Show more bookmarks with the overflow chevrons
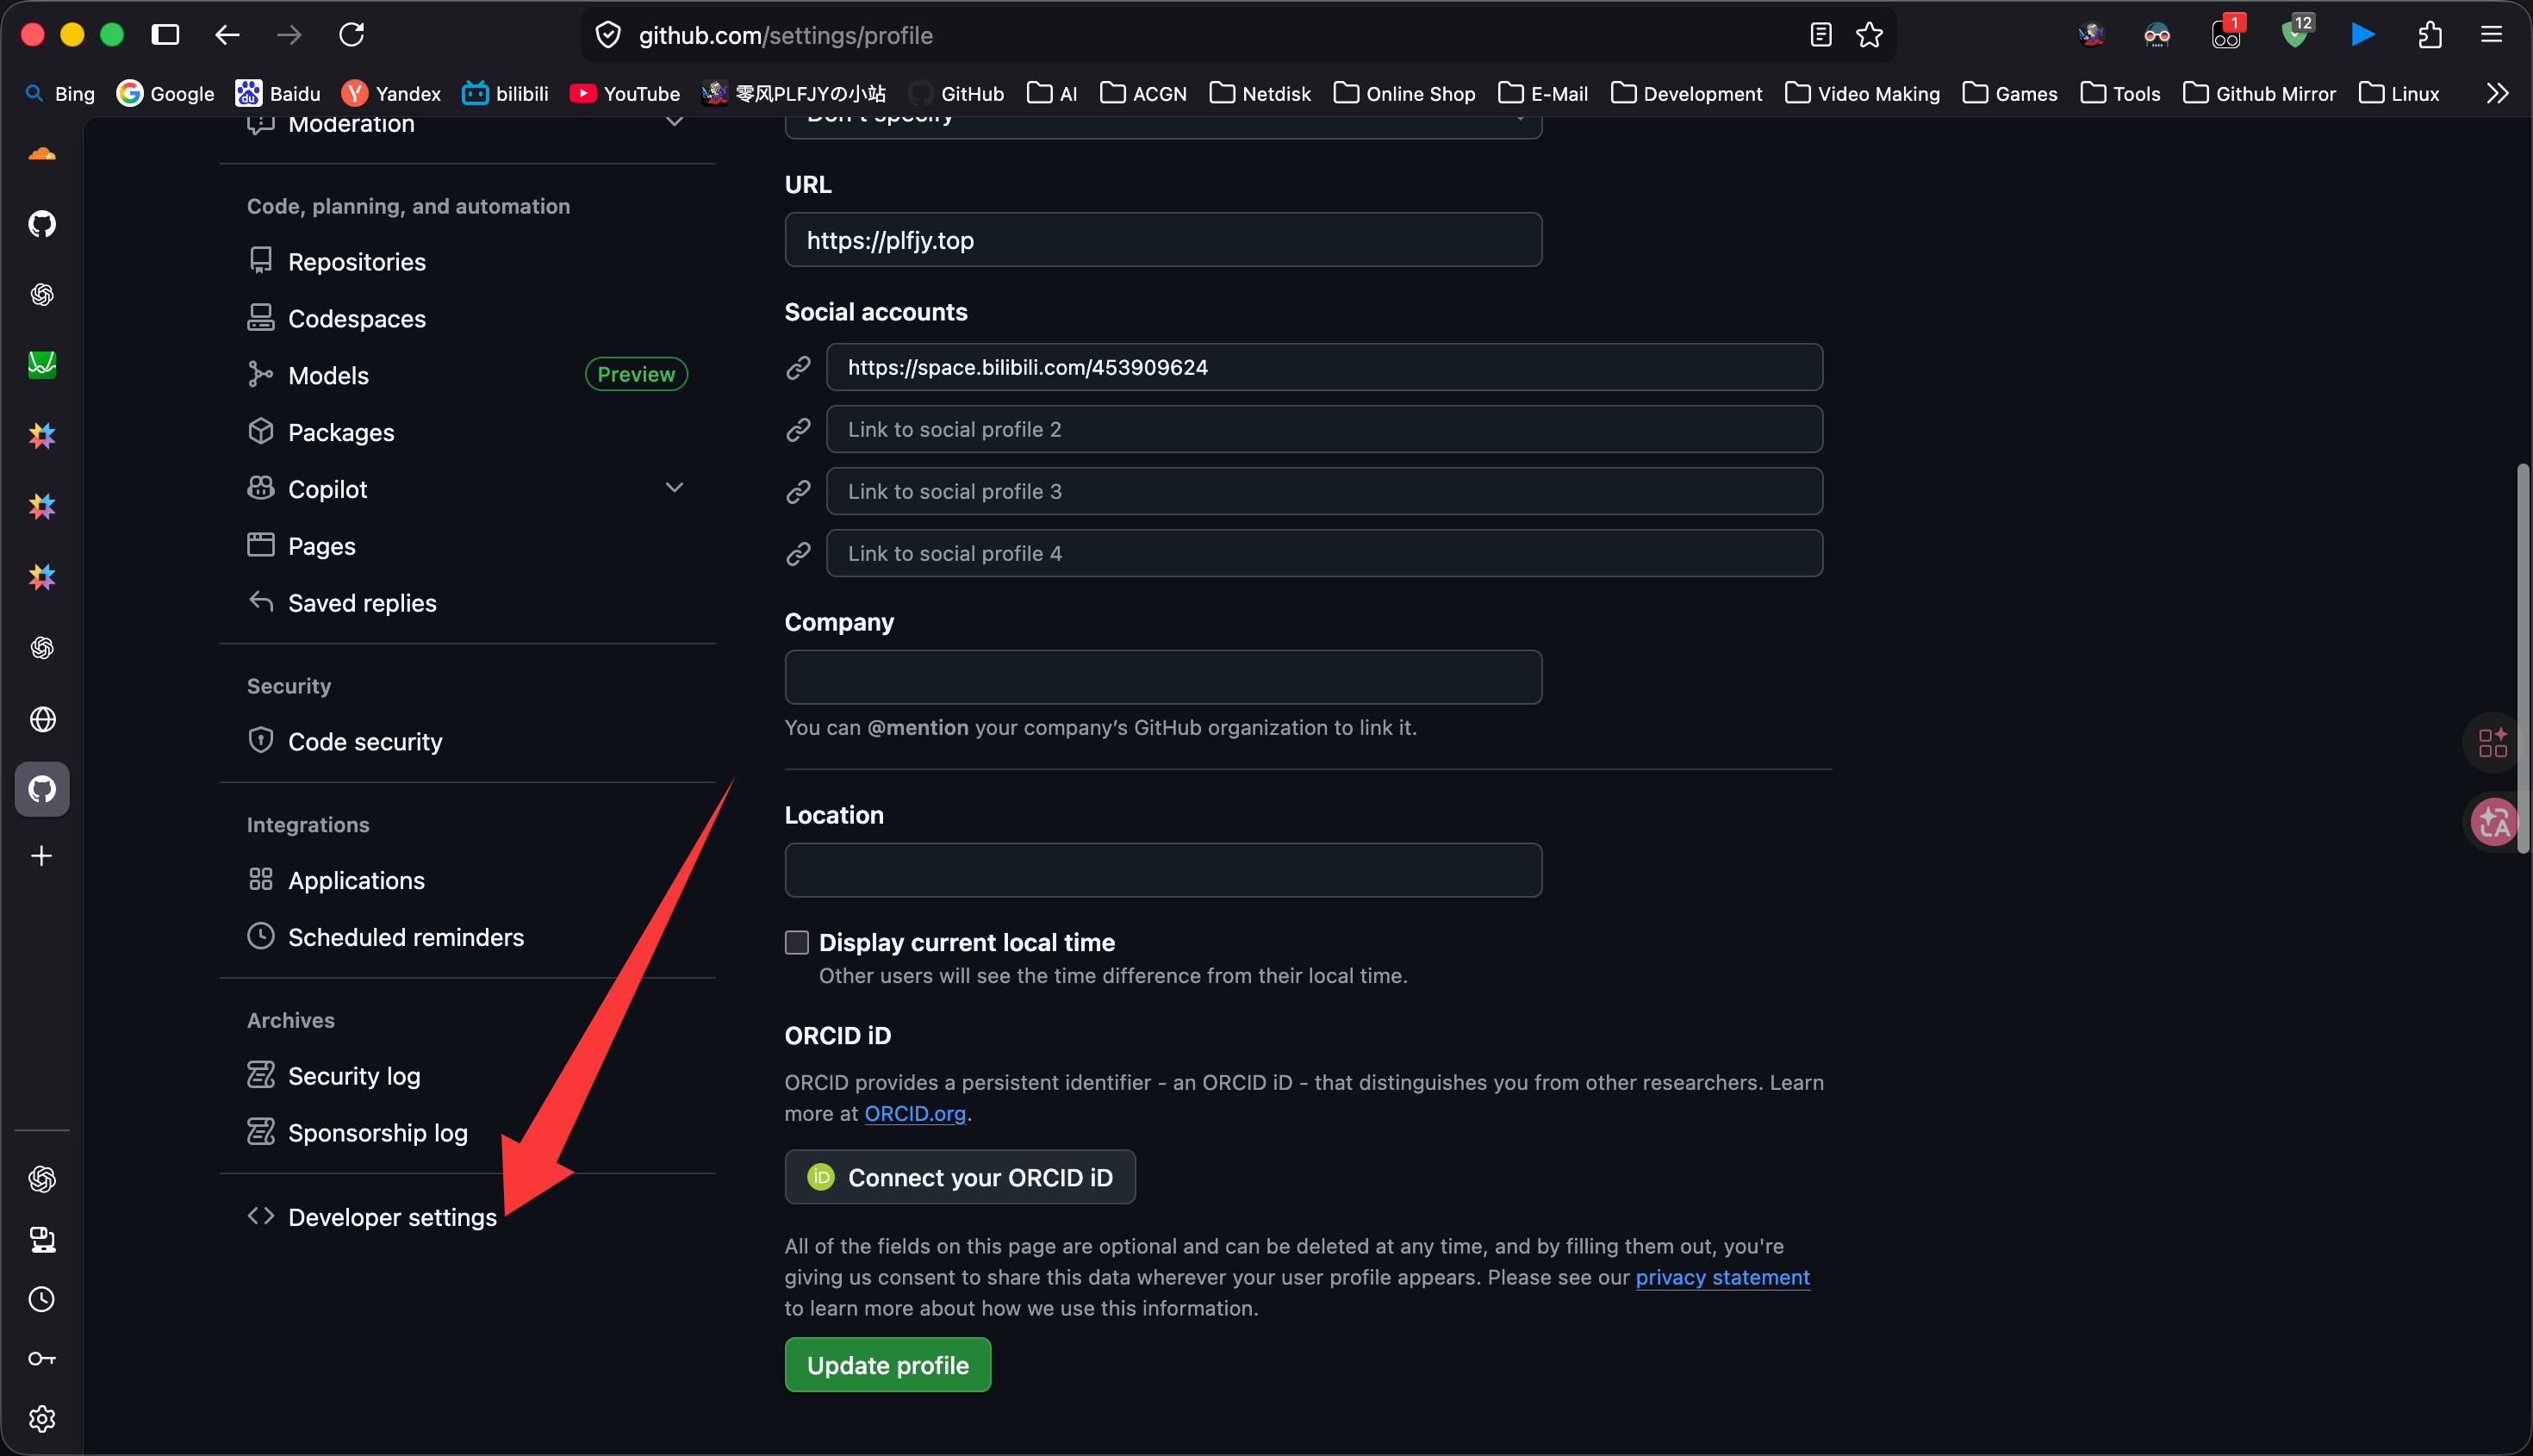The height and width of the screenshot is (1456, 2533). tap(2497, 93)
